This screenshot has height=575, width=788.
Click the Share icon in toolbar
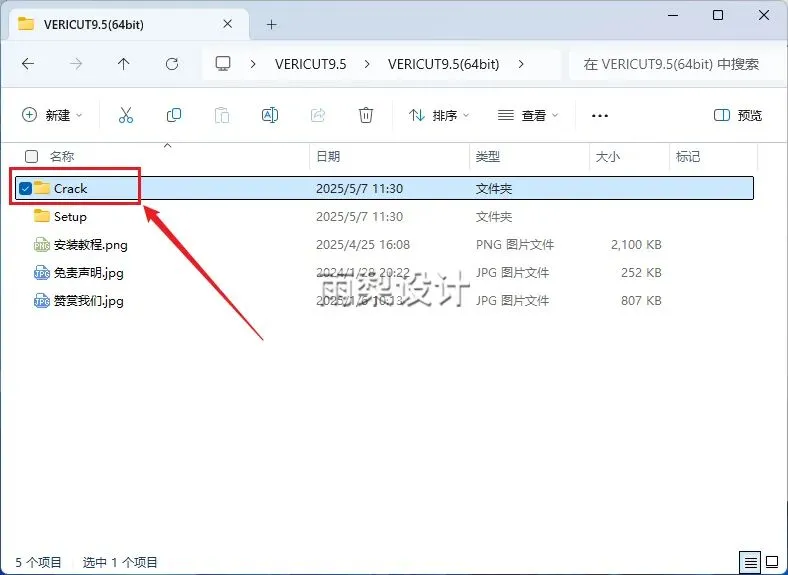tap(318, 115)
